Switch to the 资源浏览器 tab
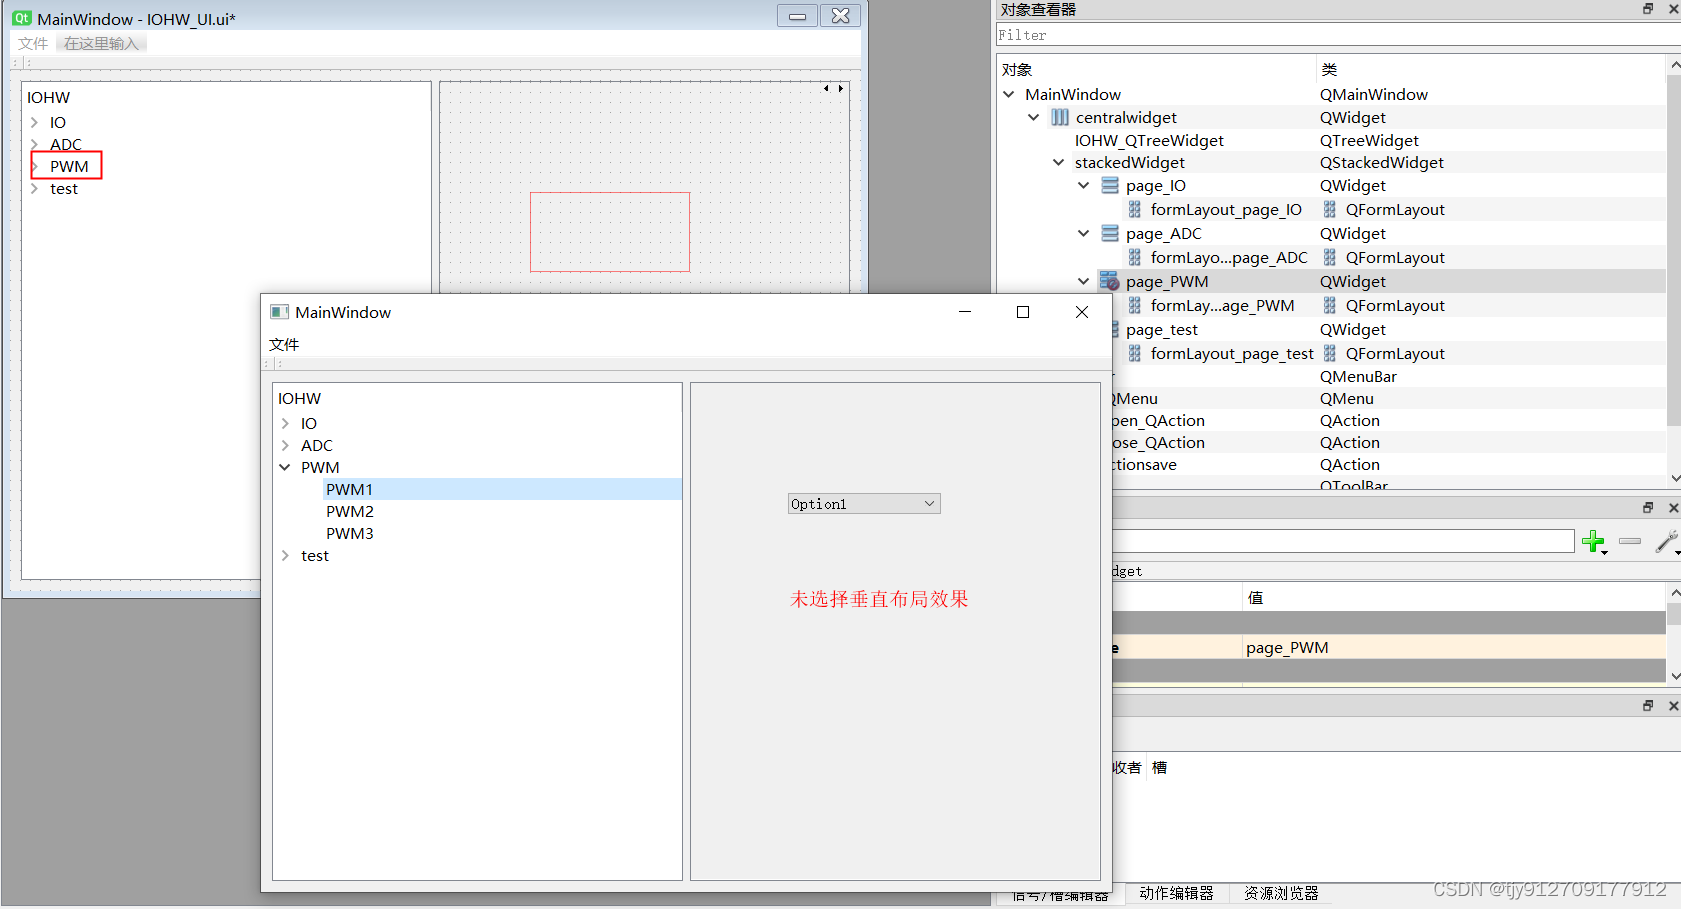The image size is (1681, 909). tap(1281, 893)
